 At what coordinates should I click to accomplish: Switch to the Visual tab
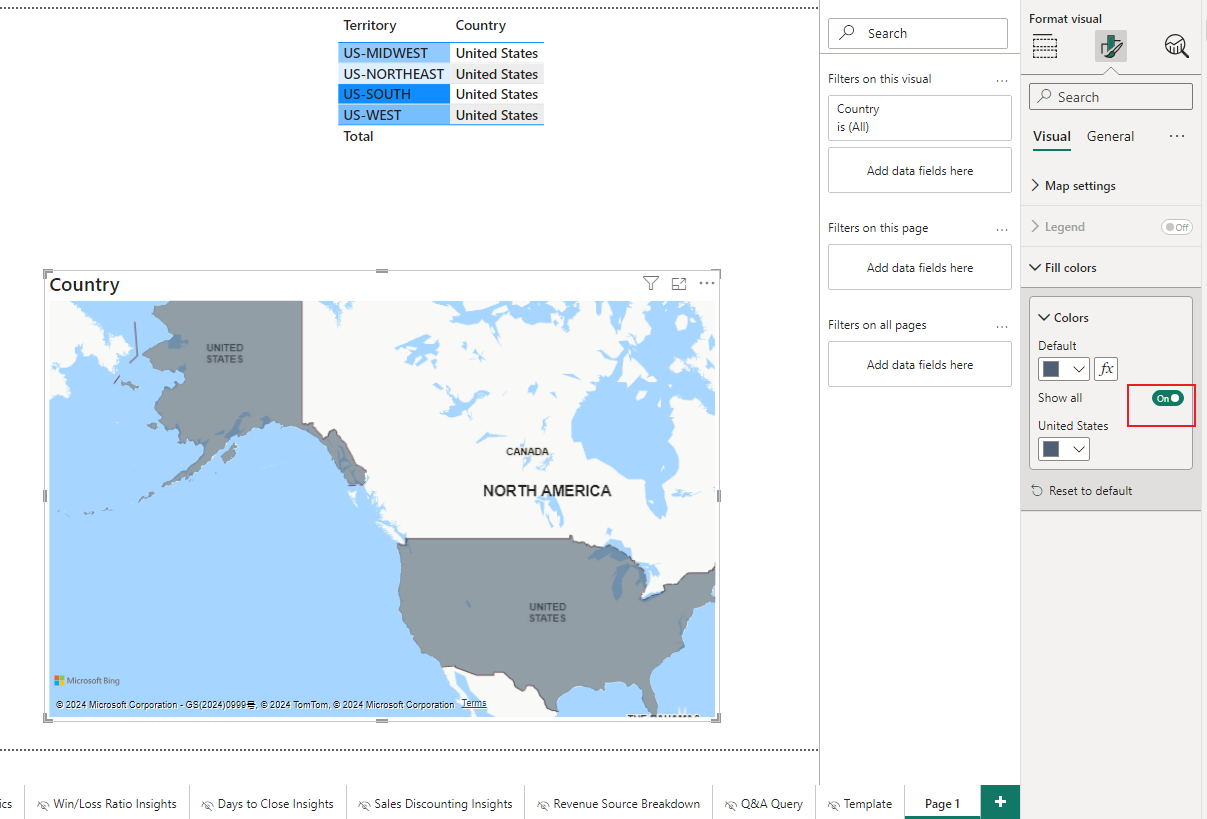pyautogui.click(x=1052, y=137)
